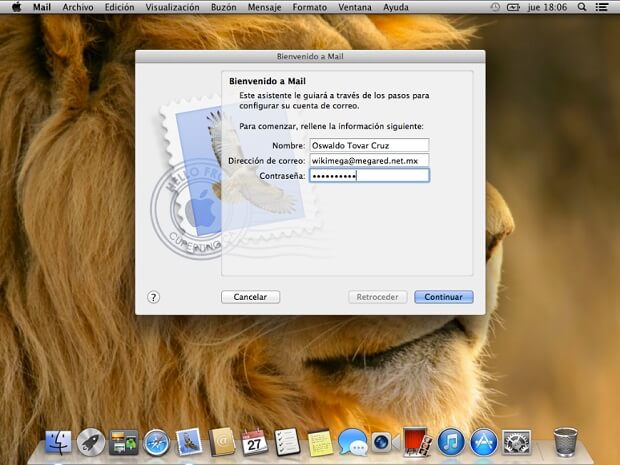Open the Ventana menu
The image size is (620, 465).
(355, 7)
